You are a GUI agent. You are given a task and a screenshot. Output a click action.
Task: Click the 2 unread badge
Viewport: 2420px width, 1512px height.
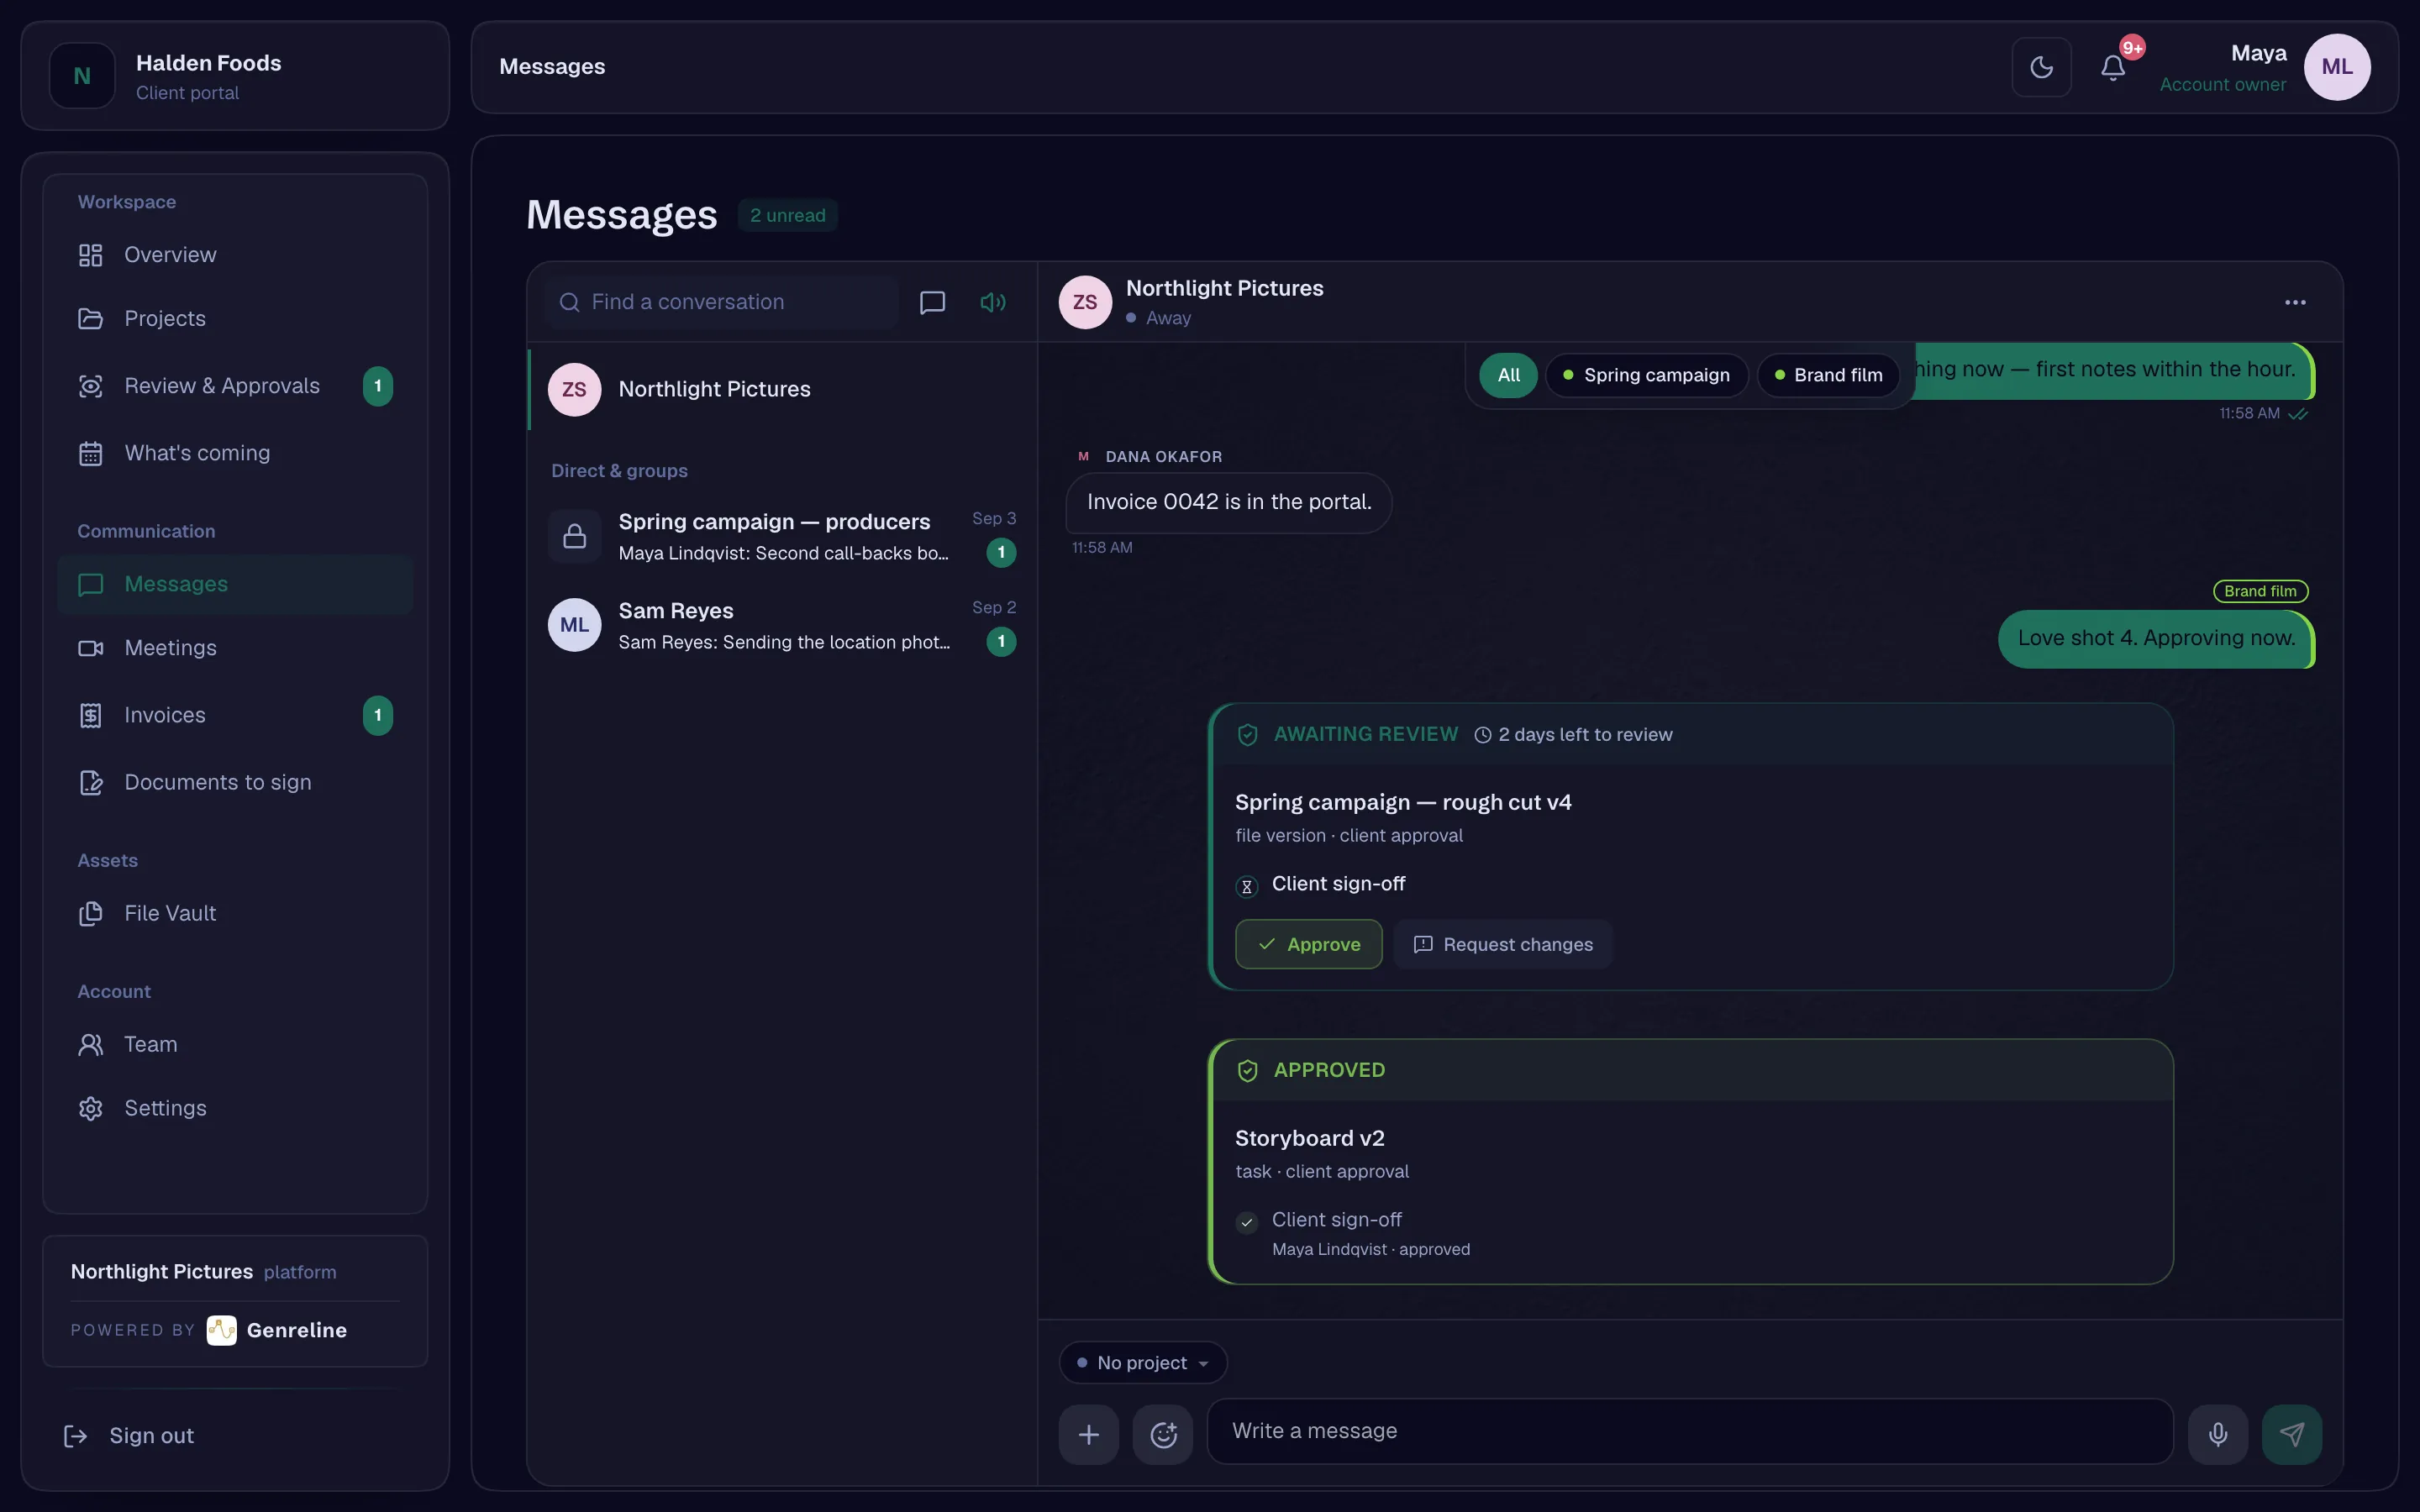click(788, 215)
